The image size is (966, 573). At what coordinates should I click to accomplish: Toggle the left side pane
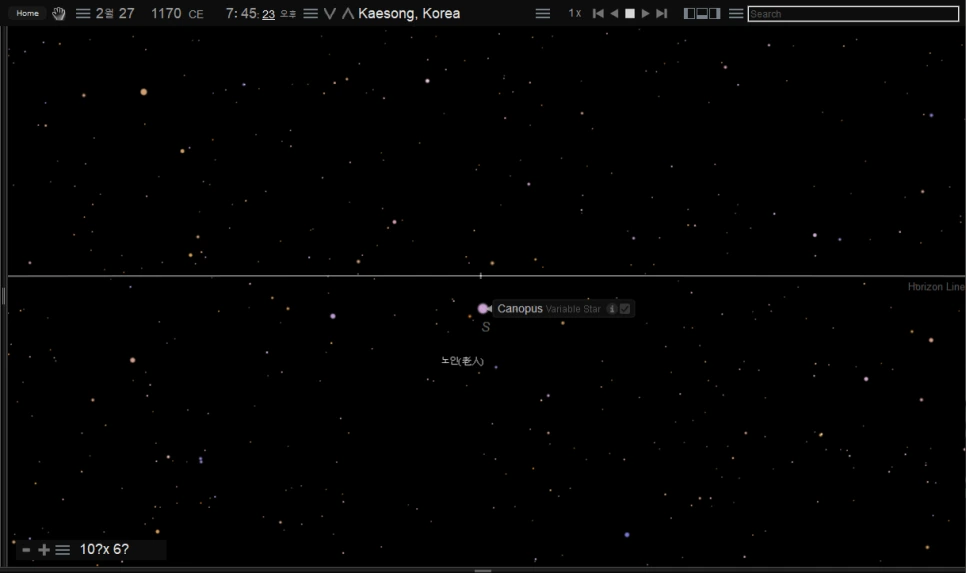pyautogui.click(x=689, y=14)
